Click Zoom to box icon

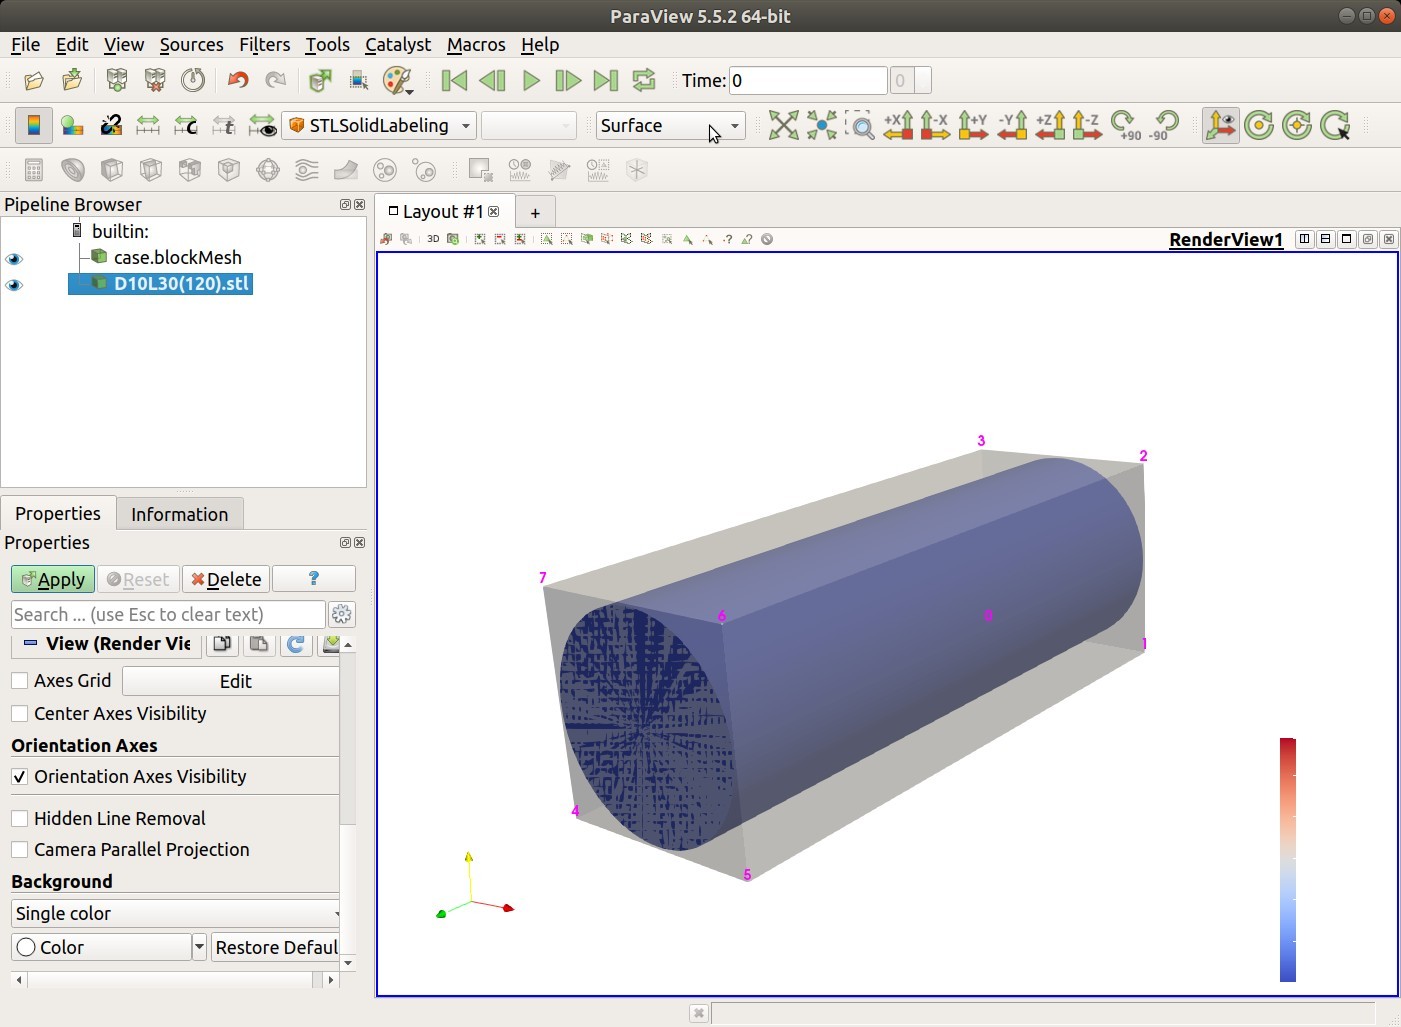pos(859,125)
